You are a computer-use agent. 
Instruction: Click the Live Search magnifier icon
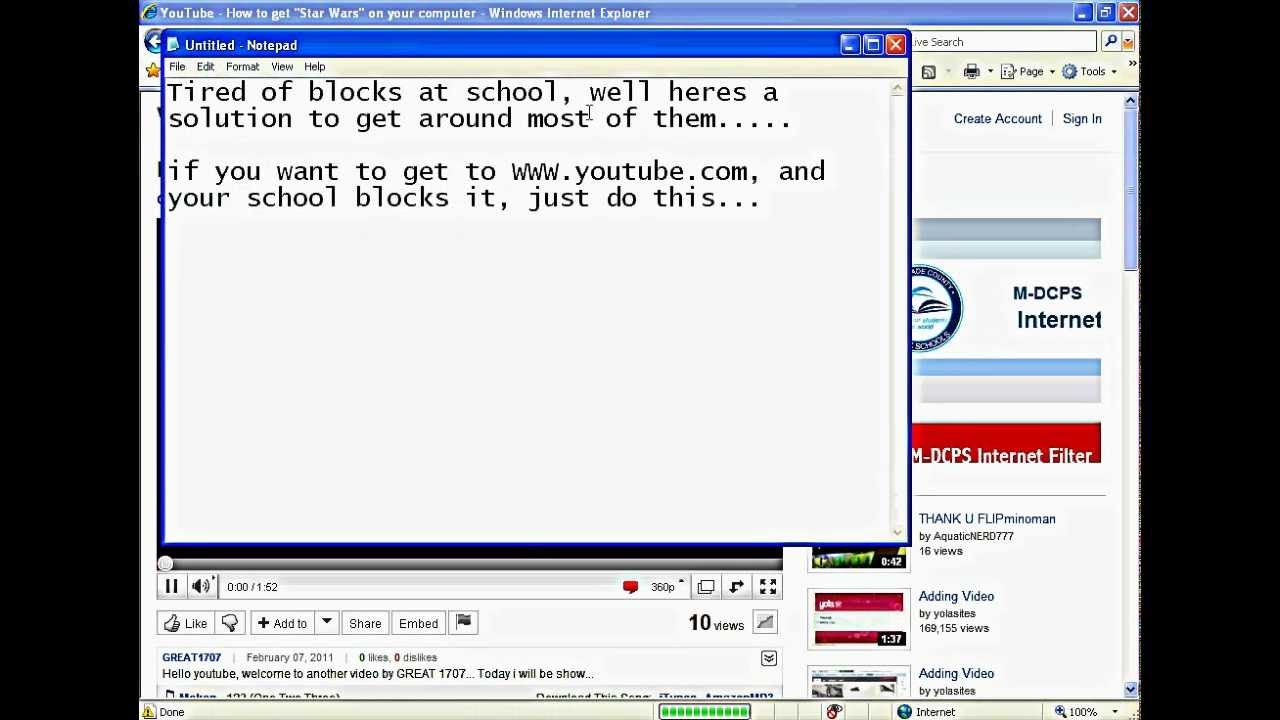pos(1110,42)
